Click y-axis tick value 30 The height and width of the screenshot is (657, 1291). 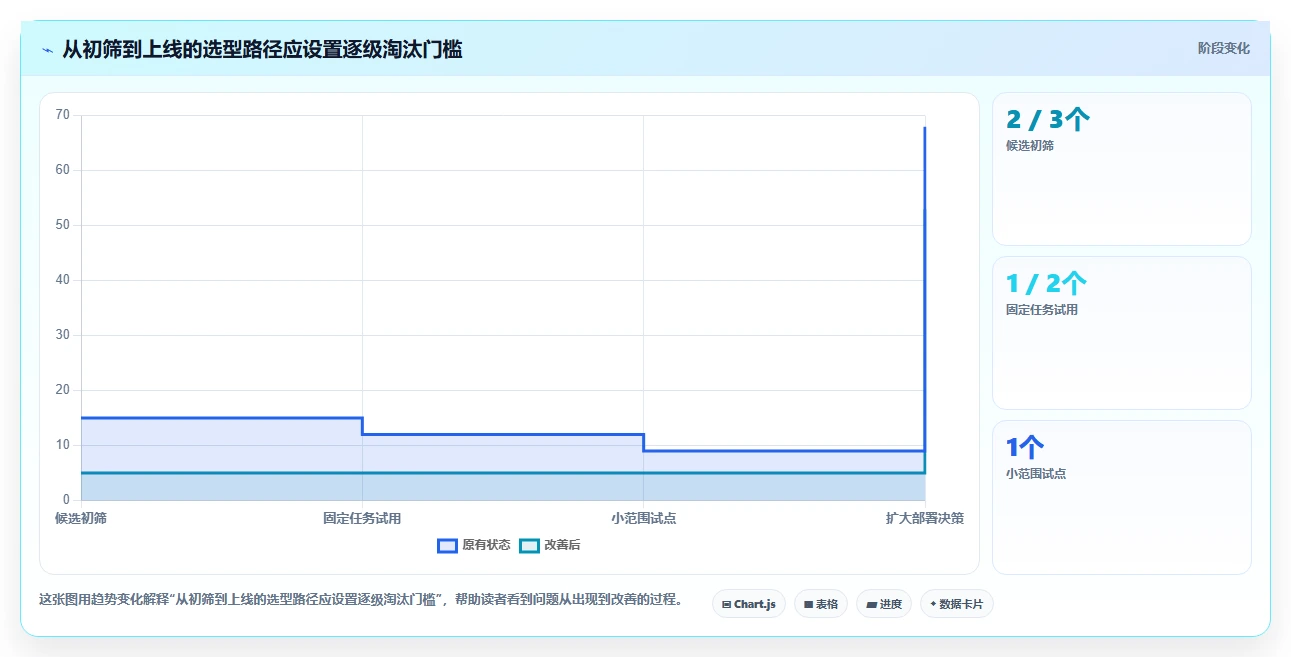[x=63, y=335]
